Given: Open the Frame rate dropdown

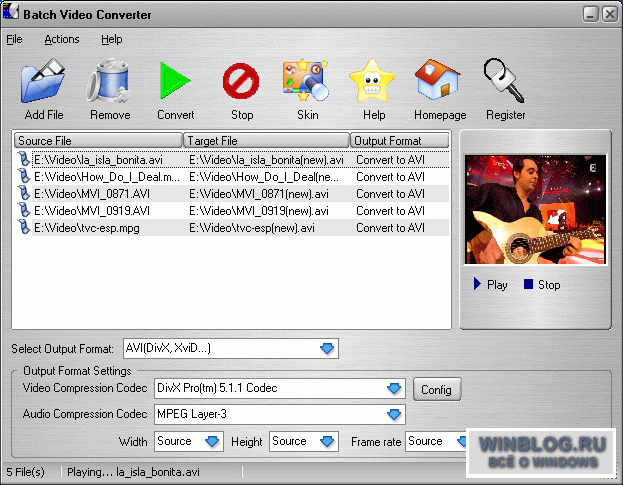Looking at the screenshot, I should tap(462, 441).
